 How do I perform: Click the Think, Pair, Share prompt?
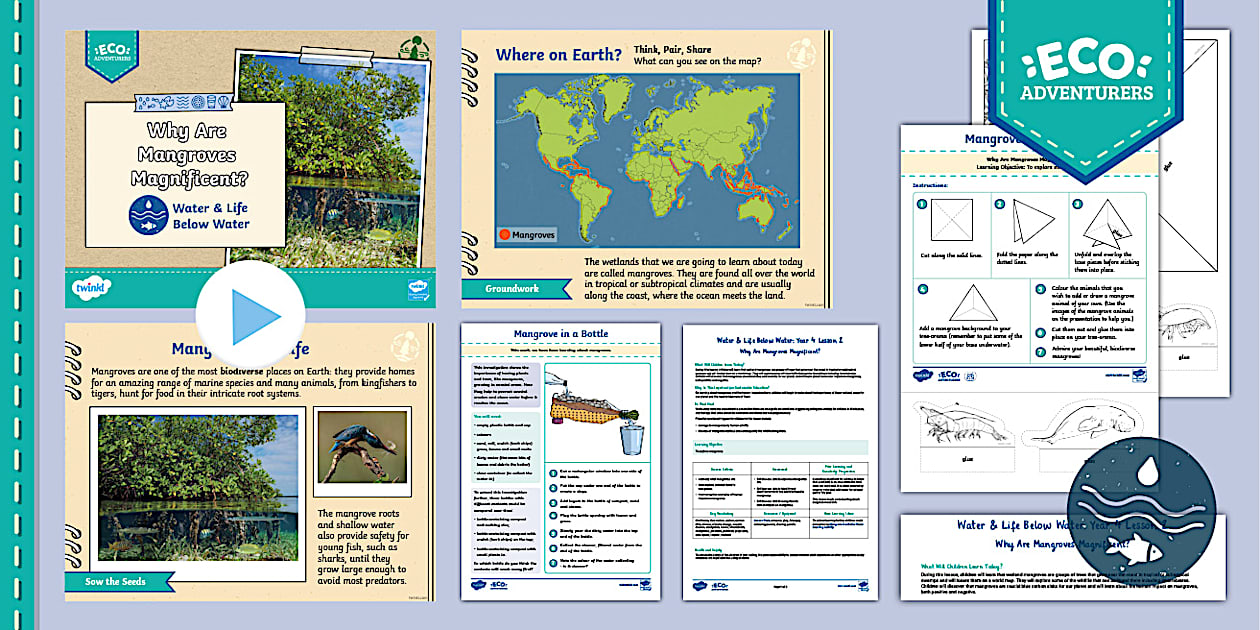pos(674,49)
